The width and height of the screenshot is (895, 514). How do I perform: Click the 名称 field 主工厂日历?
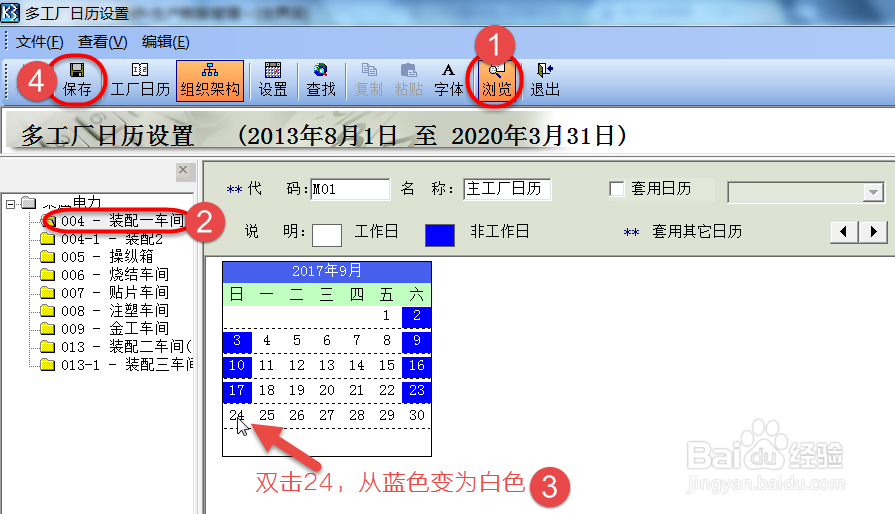tap(507, 189)
